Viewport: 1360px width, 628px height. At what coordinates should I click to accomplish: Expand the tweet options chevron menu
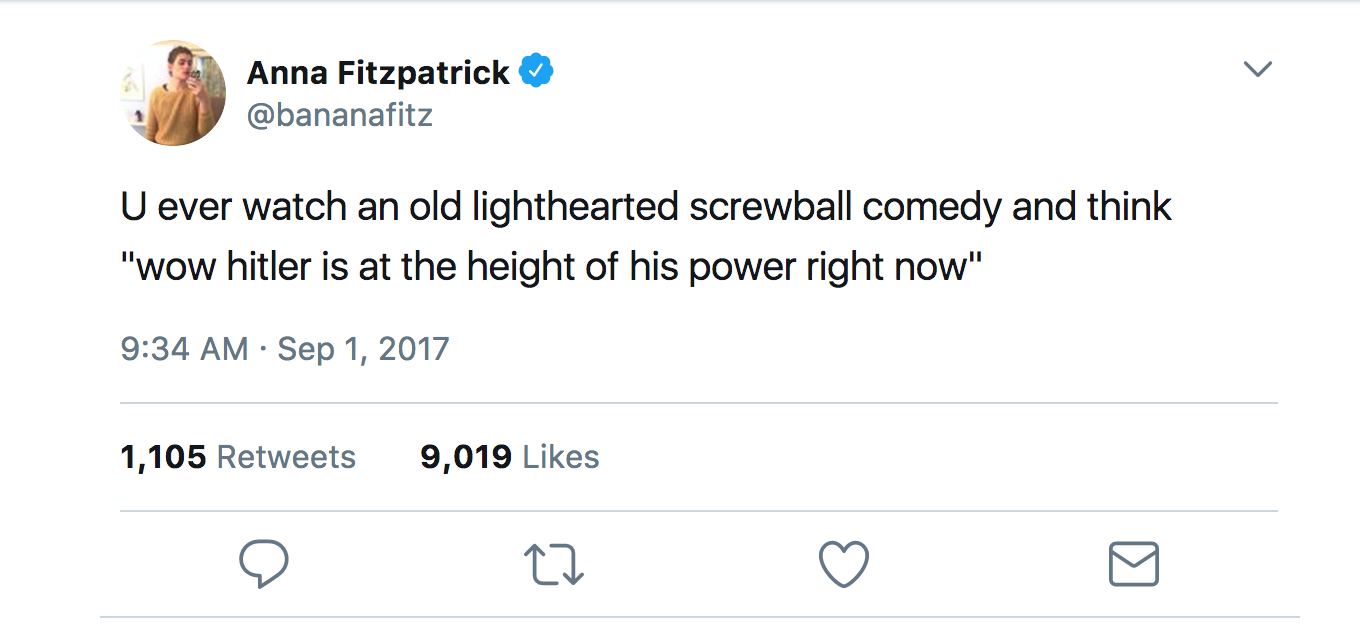[x=1257, y=69]
